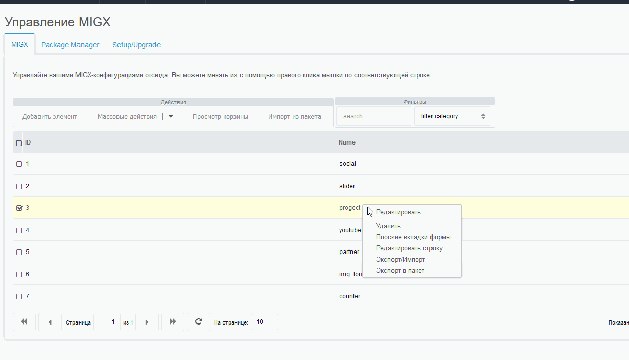The width and height of the screenshot is (629, 360).
Task: Select the 'slider' name cell
Action: [347, 186]
